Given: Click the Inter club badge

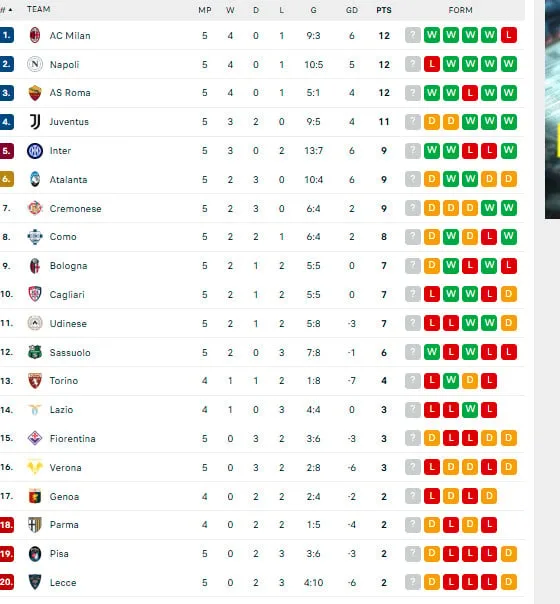Looking at the screenshot, I should [x=35, y=151].
